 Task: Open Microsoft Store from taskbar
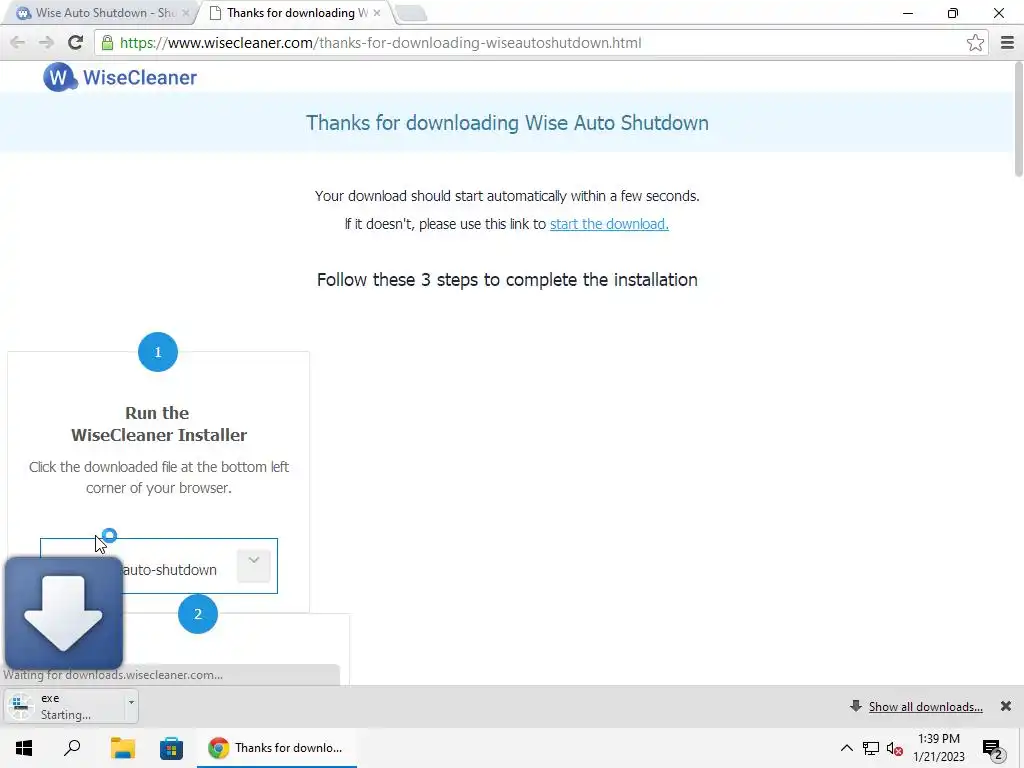171,748
